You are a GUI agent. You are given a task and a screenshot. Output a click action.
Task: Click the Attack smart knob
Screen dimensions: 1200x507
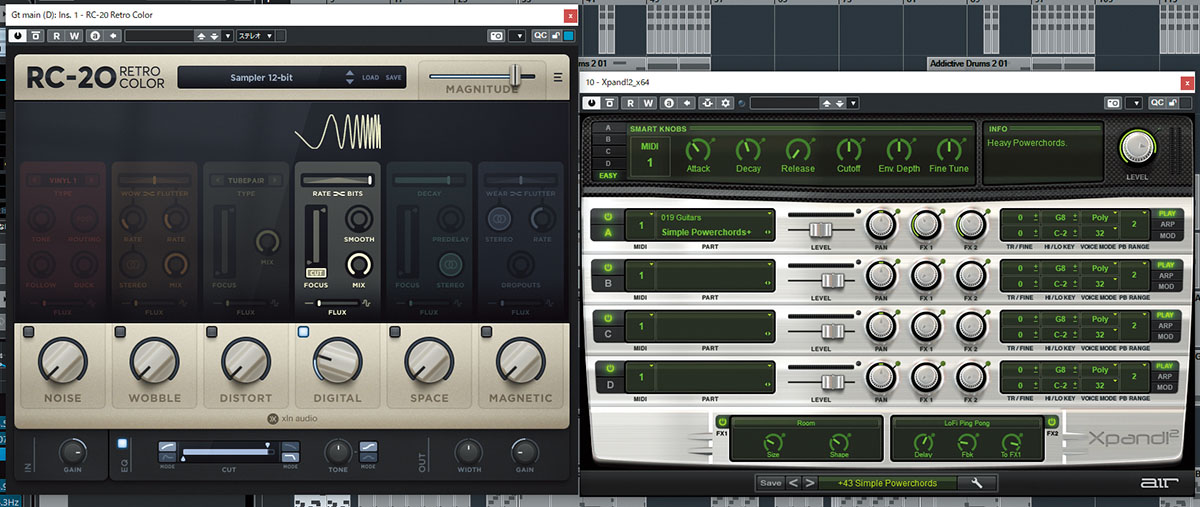698,150
